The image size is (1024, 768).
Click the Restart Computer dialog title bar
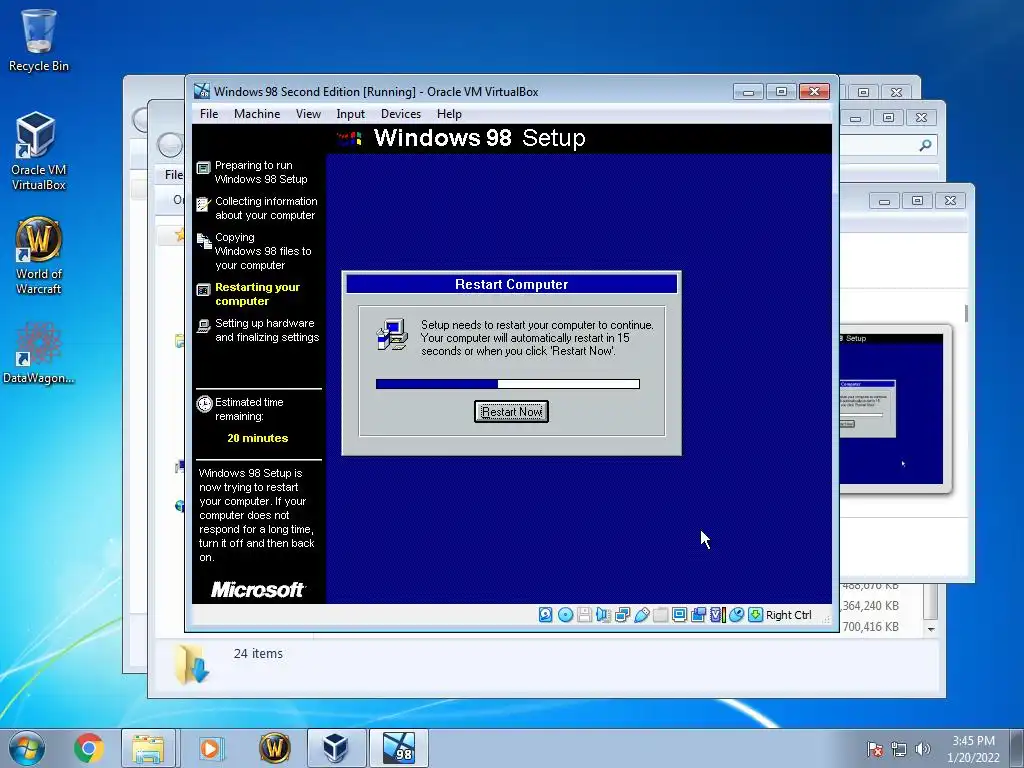click(x=511, y=284)
